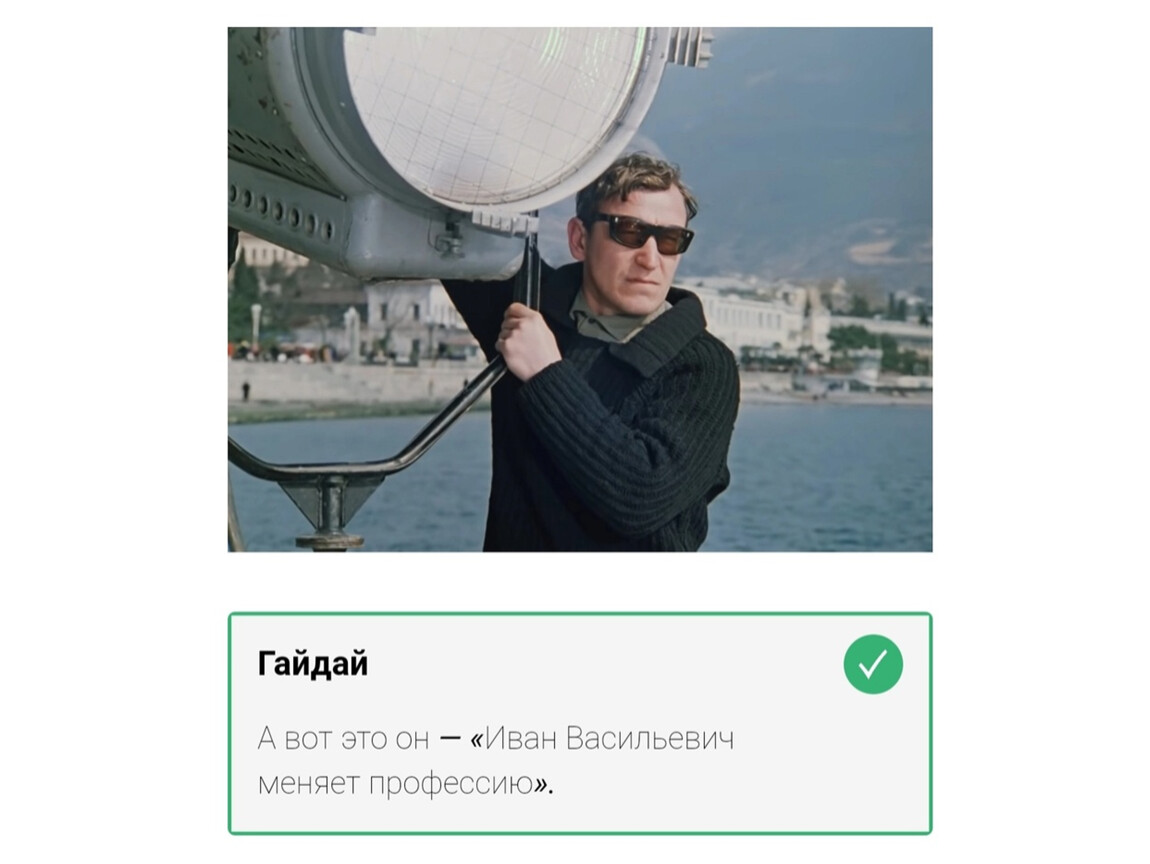Click the words Иван Васильевич
This screenshot has width=1150, height=864.
[x=610, y=739]
